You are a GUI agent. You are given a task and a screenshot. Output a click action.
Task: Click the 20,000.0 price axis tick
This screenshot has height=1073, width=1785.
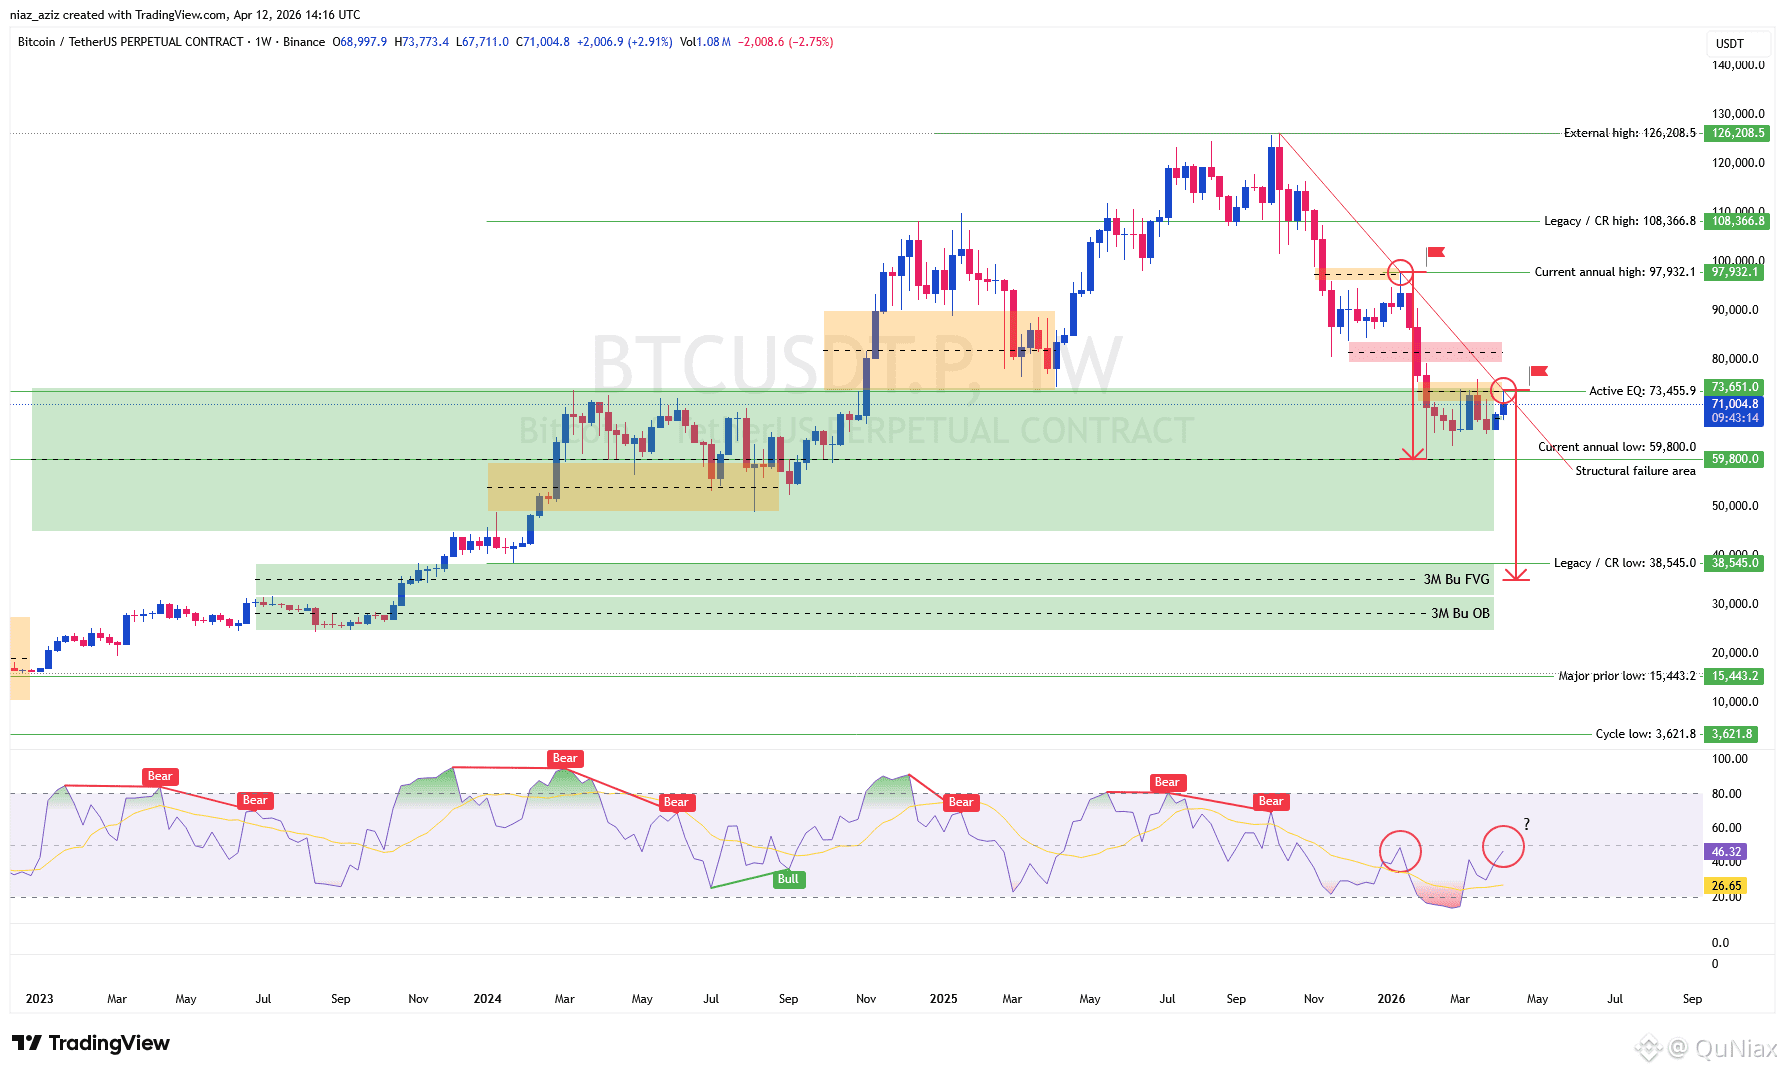click(x=1735, y=653)
